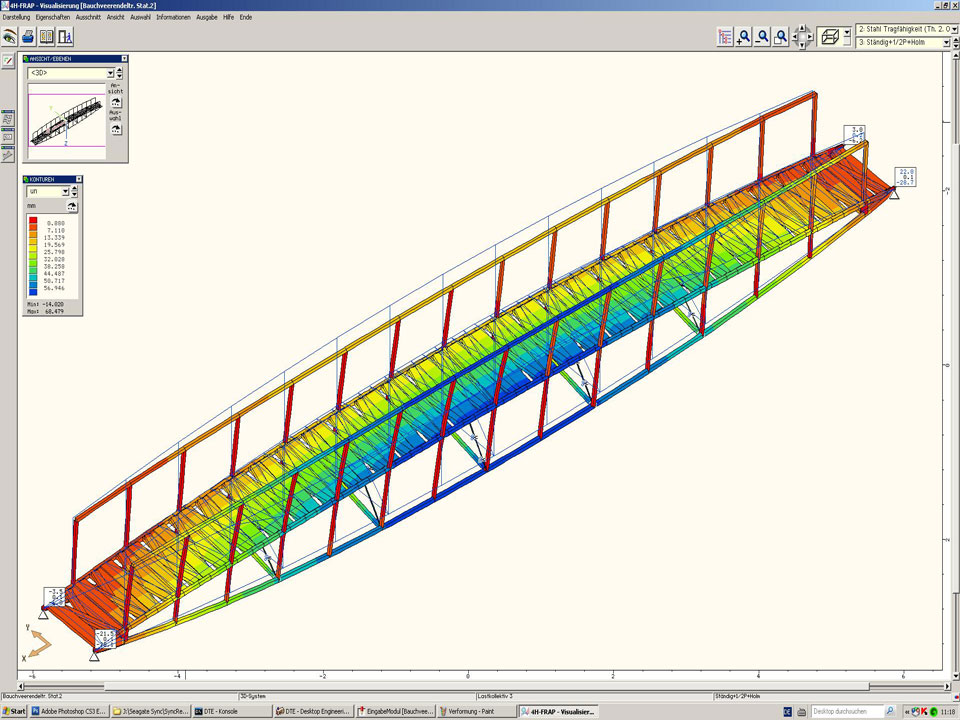Image resolution: width=960 pixels, height=720 pixels.
Task: Open the Informationen menu
Action: coord(173,17)
